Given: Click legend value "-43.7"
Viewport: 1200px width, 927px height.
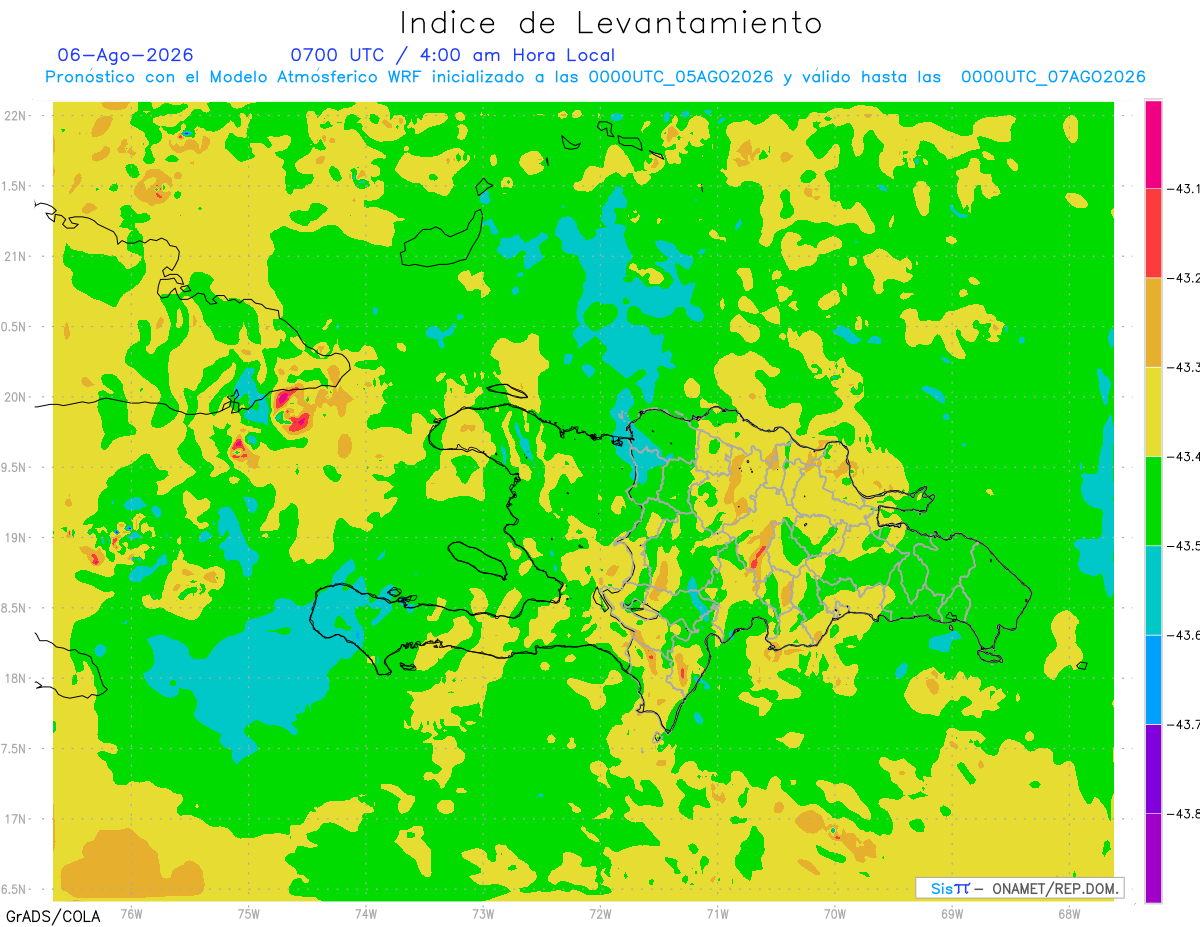Looking at the screenshot, I should pyautogui.click(x=1182, y=724).
